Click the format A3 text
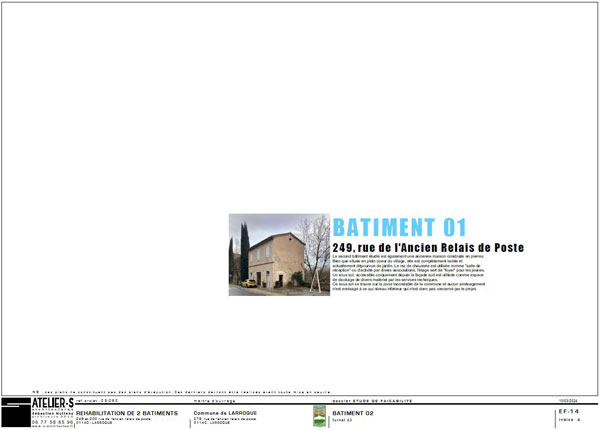 344,420
